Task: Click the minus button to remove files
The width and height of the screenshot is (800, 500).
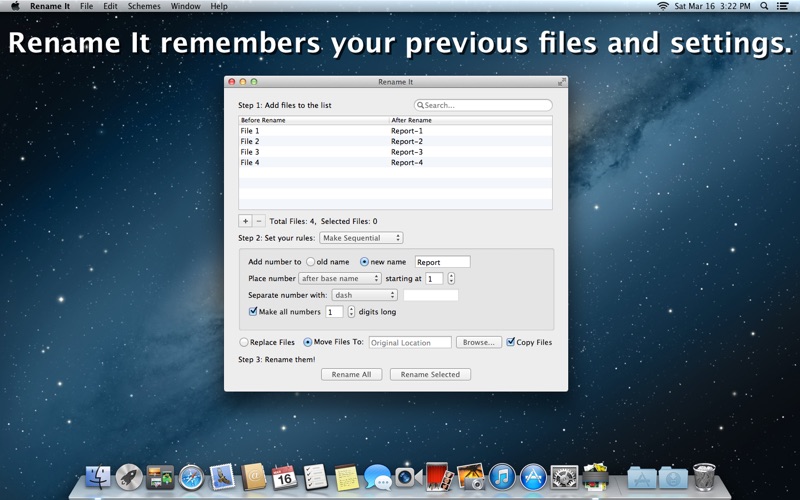Action: 259,221
